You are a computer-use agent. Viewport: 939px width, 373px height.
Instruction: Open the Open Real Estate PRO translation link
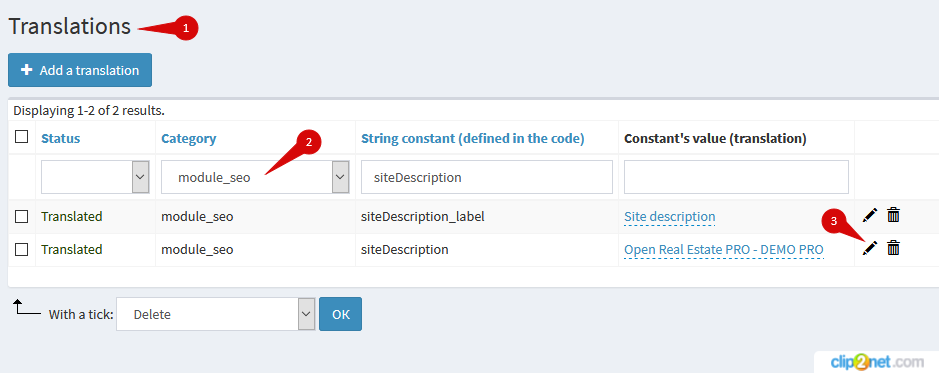(x=724, y=250)
